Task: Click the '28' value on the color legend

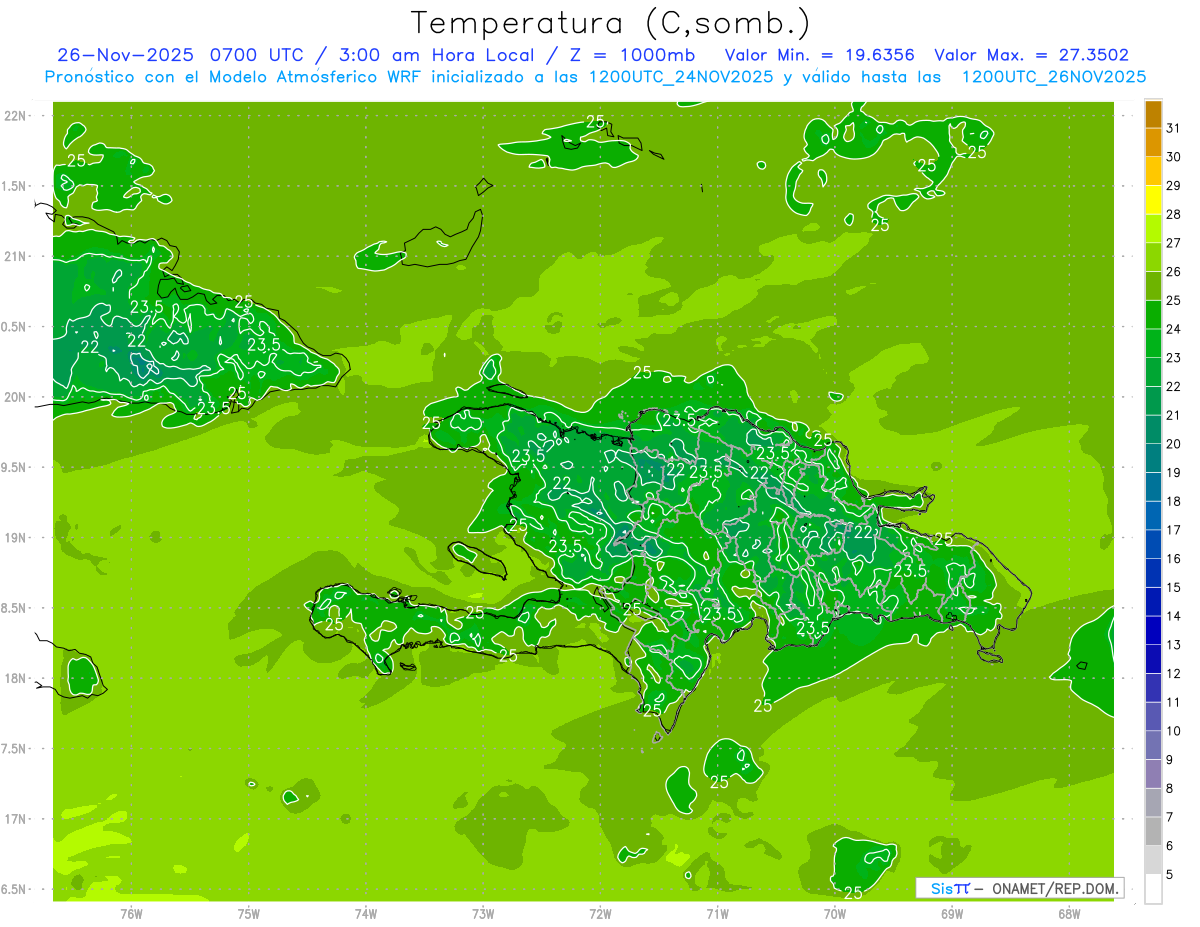Action: point(1174,214)
